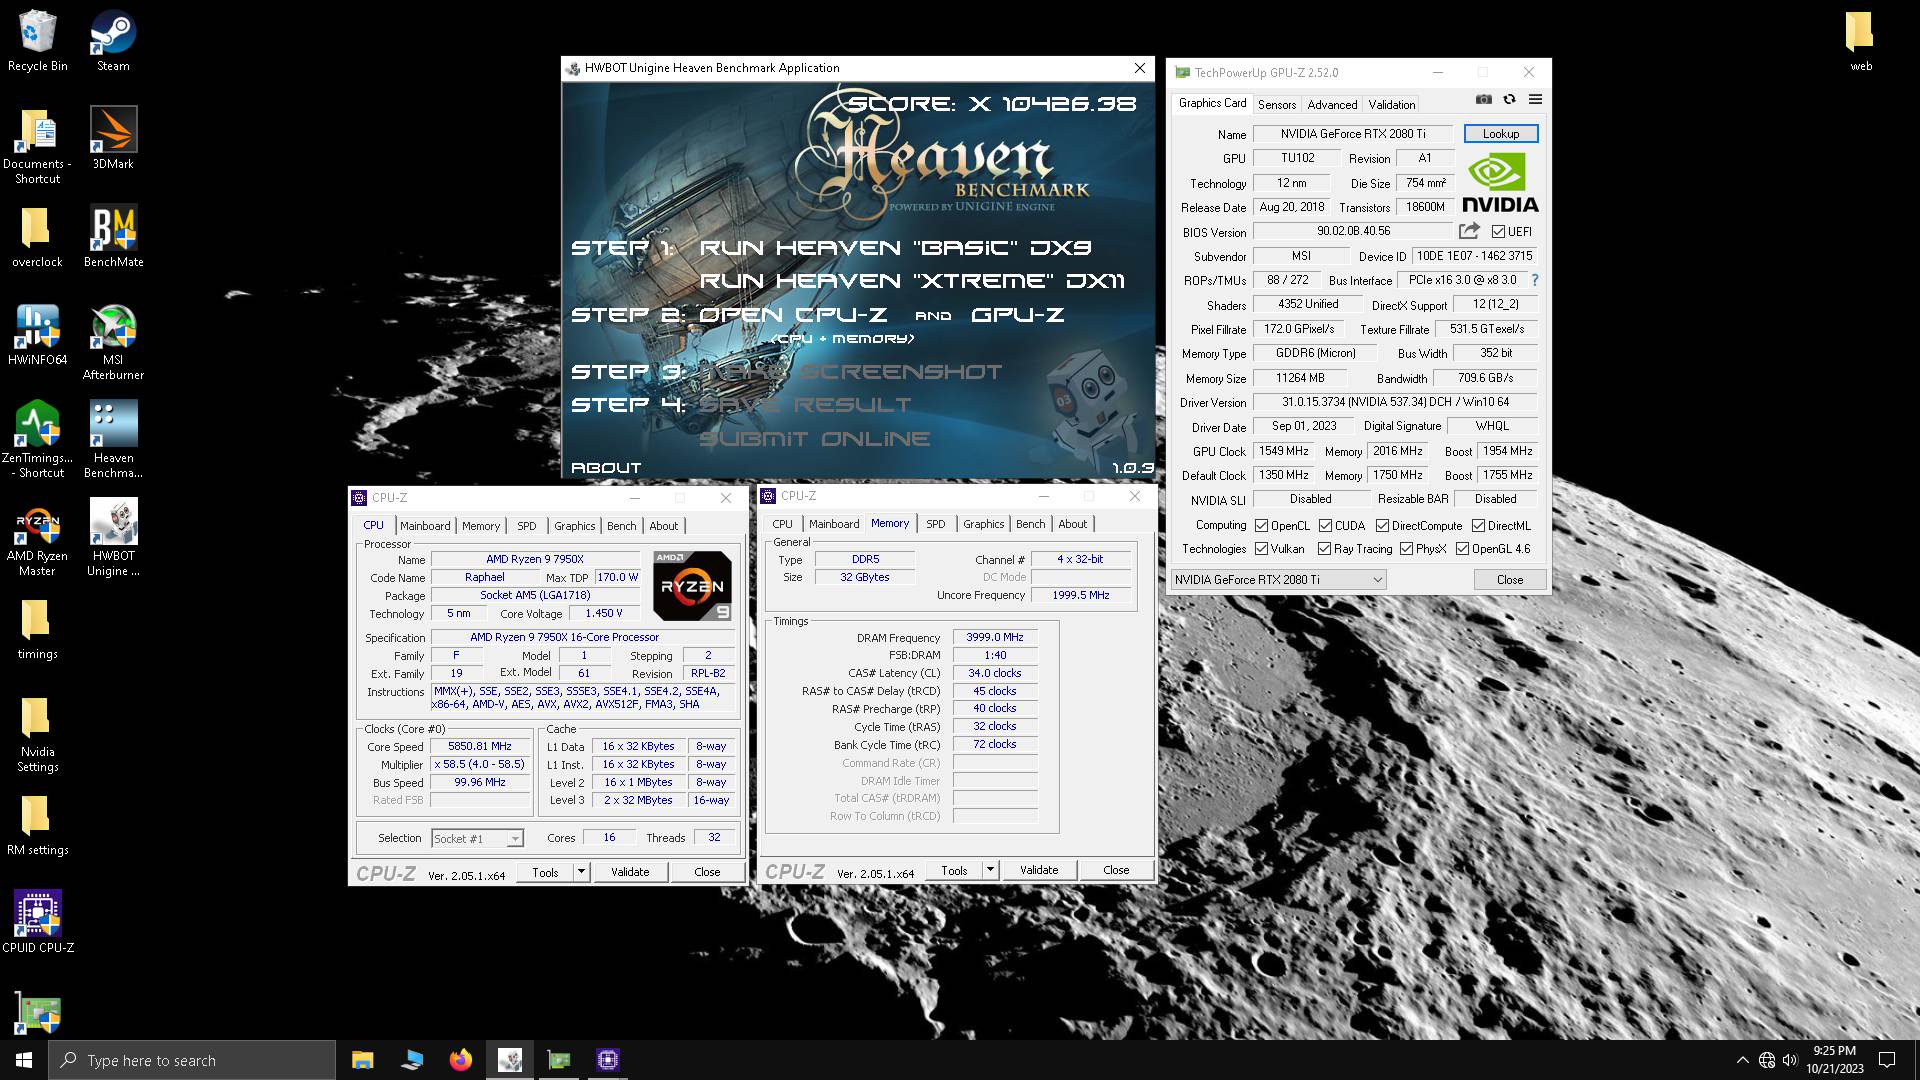Screen dimensions: 1920x1080
Task: Open the timings folder on desktop
Action: (x=37, y=629)
